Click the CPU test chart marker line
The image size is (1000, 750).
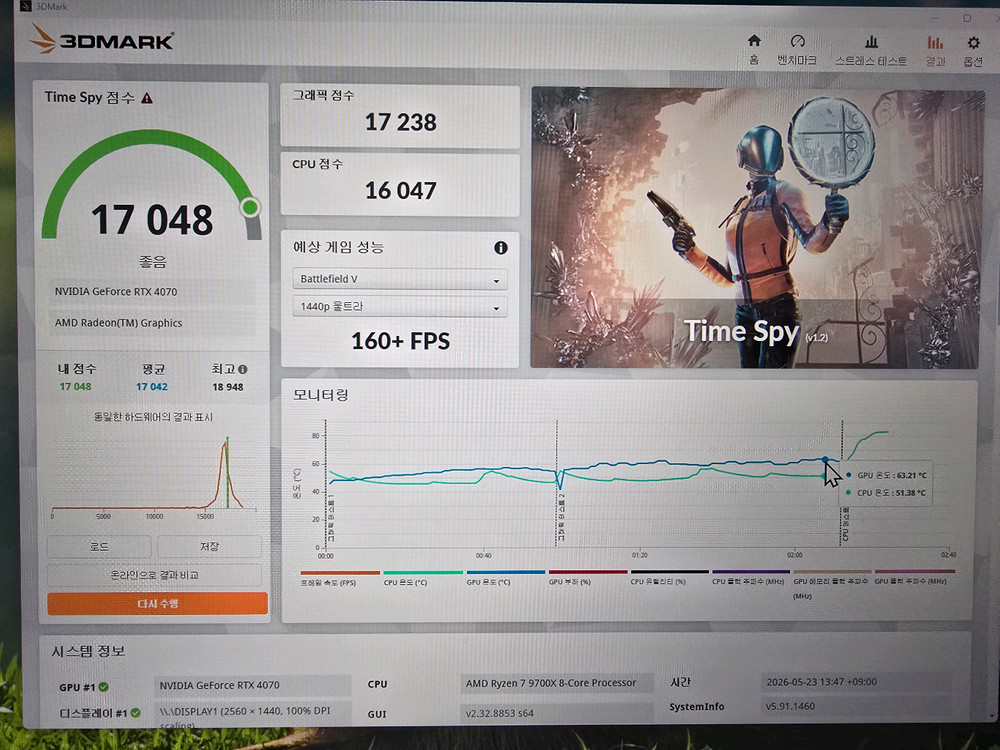[842, 483]
